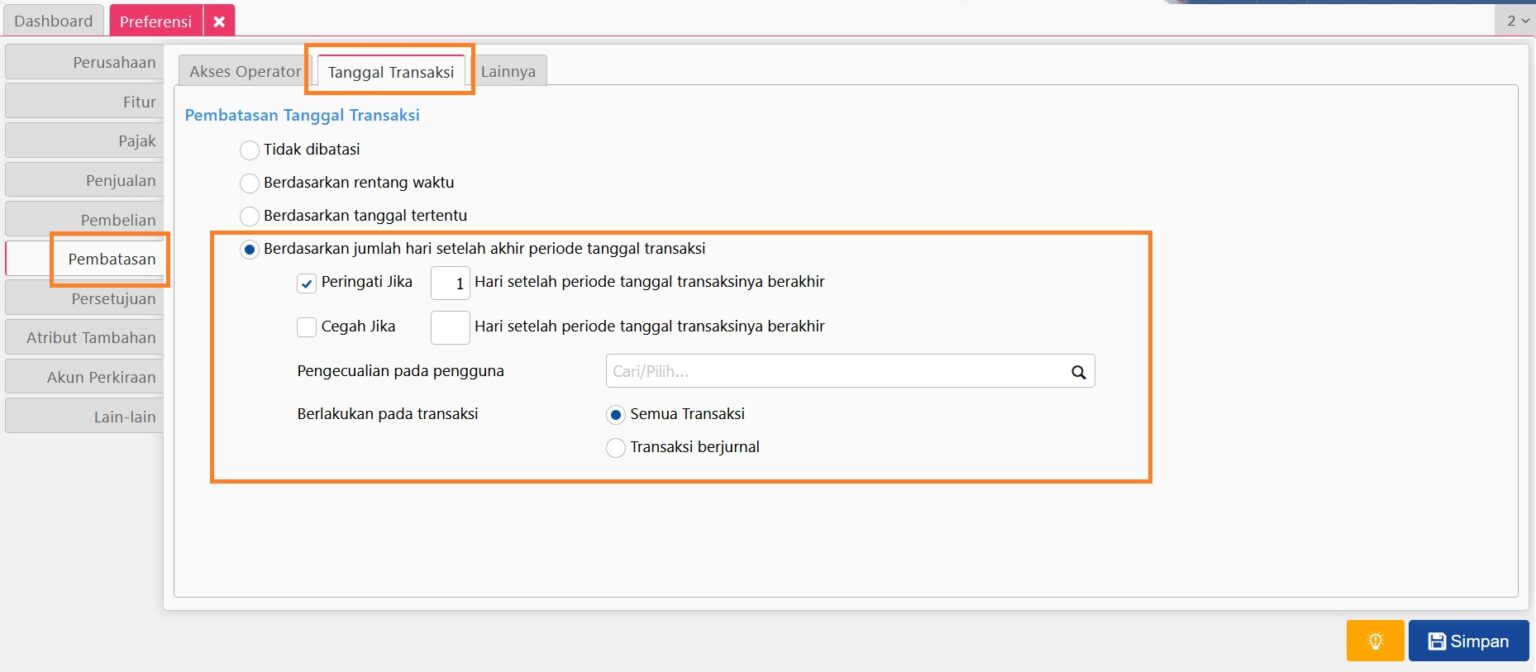Uncheck the Peringati Jika checkbox
The width and height of the screenshot is (1536, 672).
click(x=306, y=282)
